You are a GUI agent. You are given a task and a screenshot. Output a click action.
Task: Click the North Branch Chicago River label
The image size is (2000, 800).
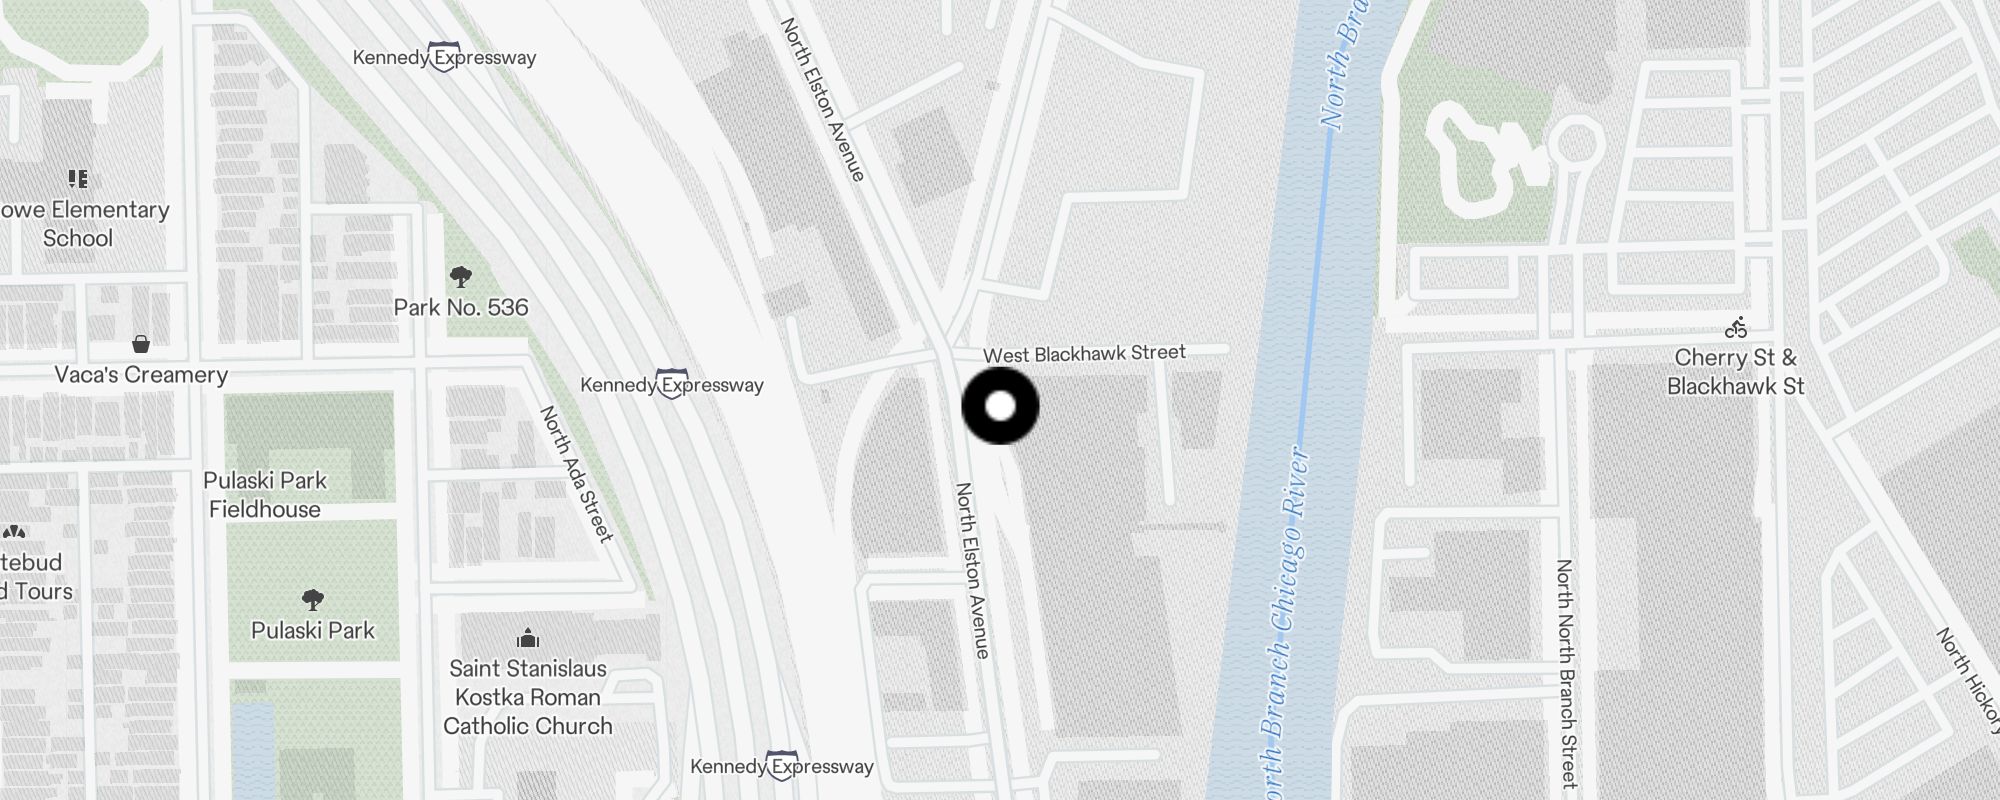tap(1282, 621)
